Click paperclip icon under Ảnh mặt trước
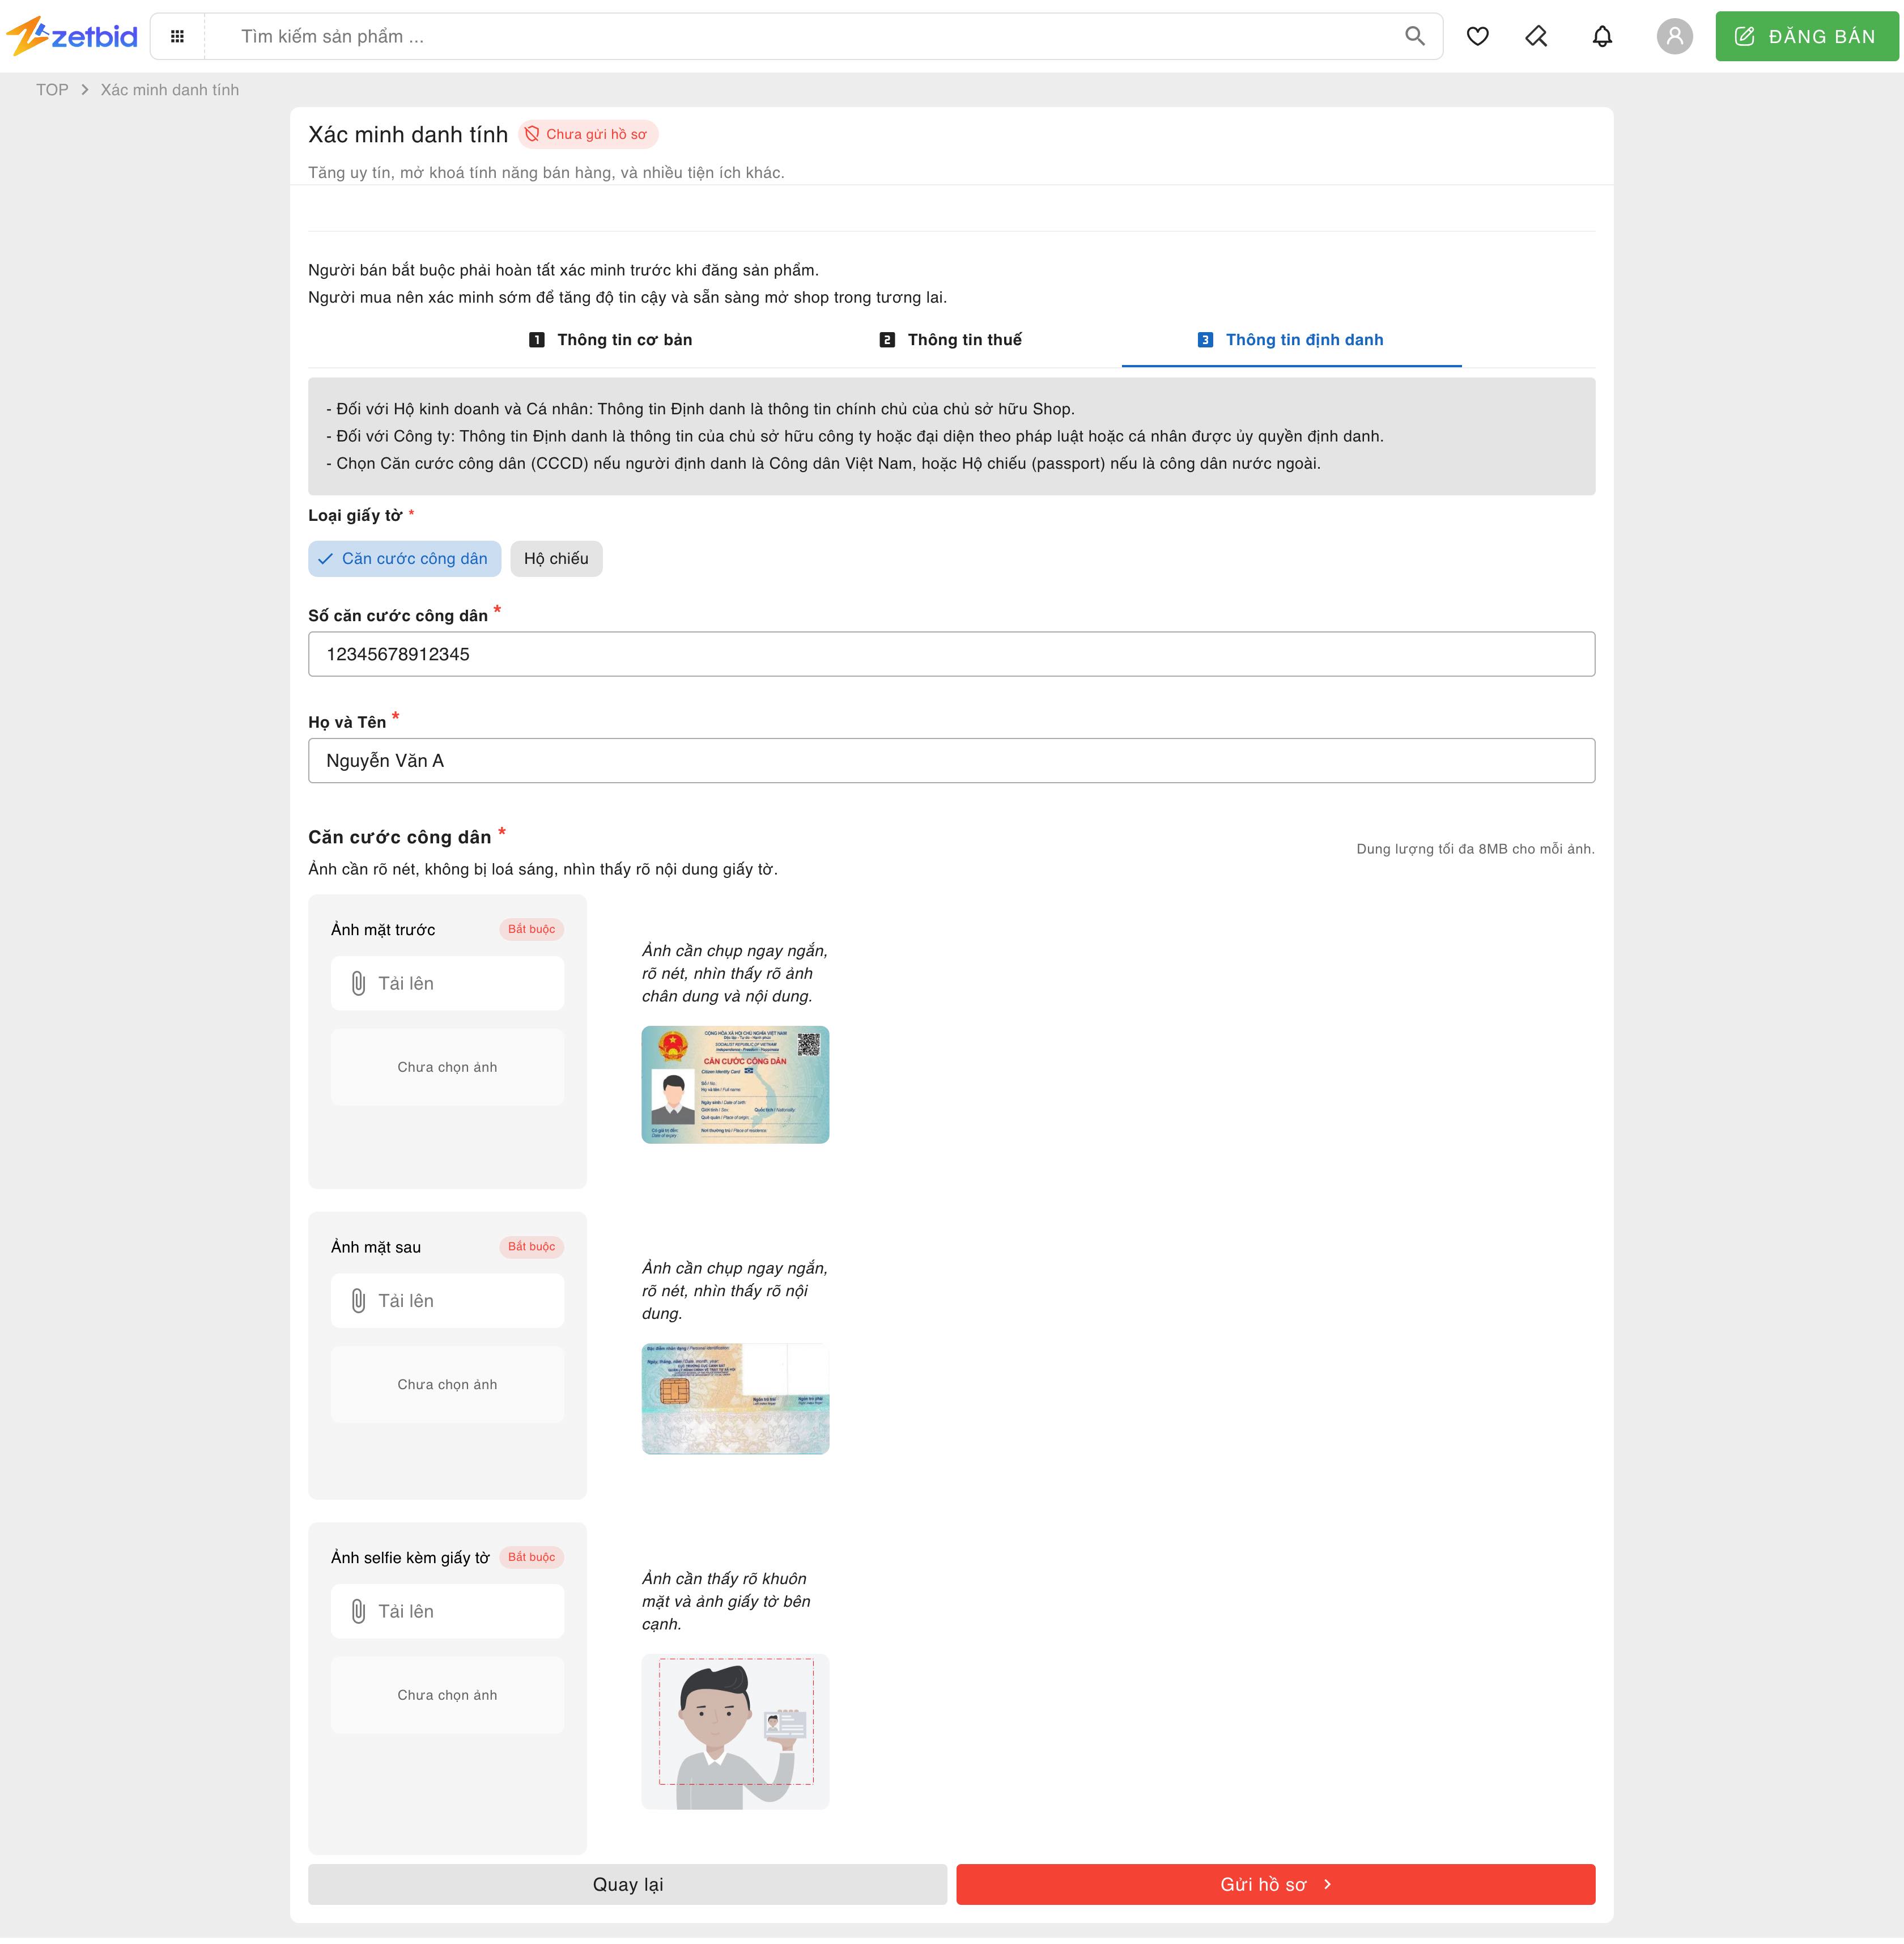The image size is (1904, 1944). [x=358, y=984]
